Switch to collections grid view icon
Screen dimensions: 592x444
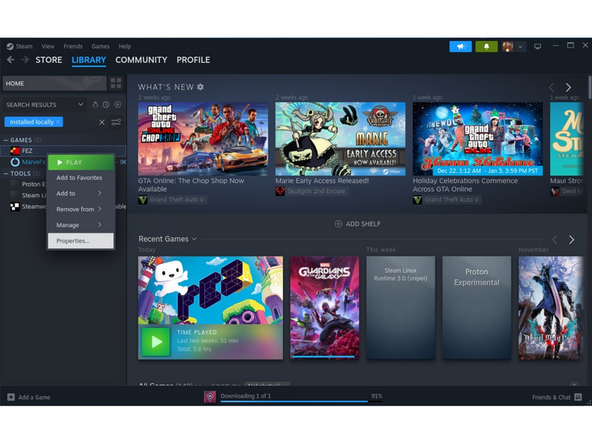point(116,83)
